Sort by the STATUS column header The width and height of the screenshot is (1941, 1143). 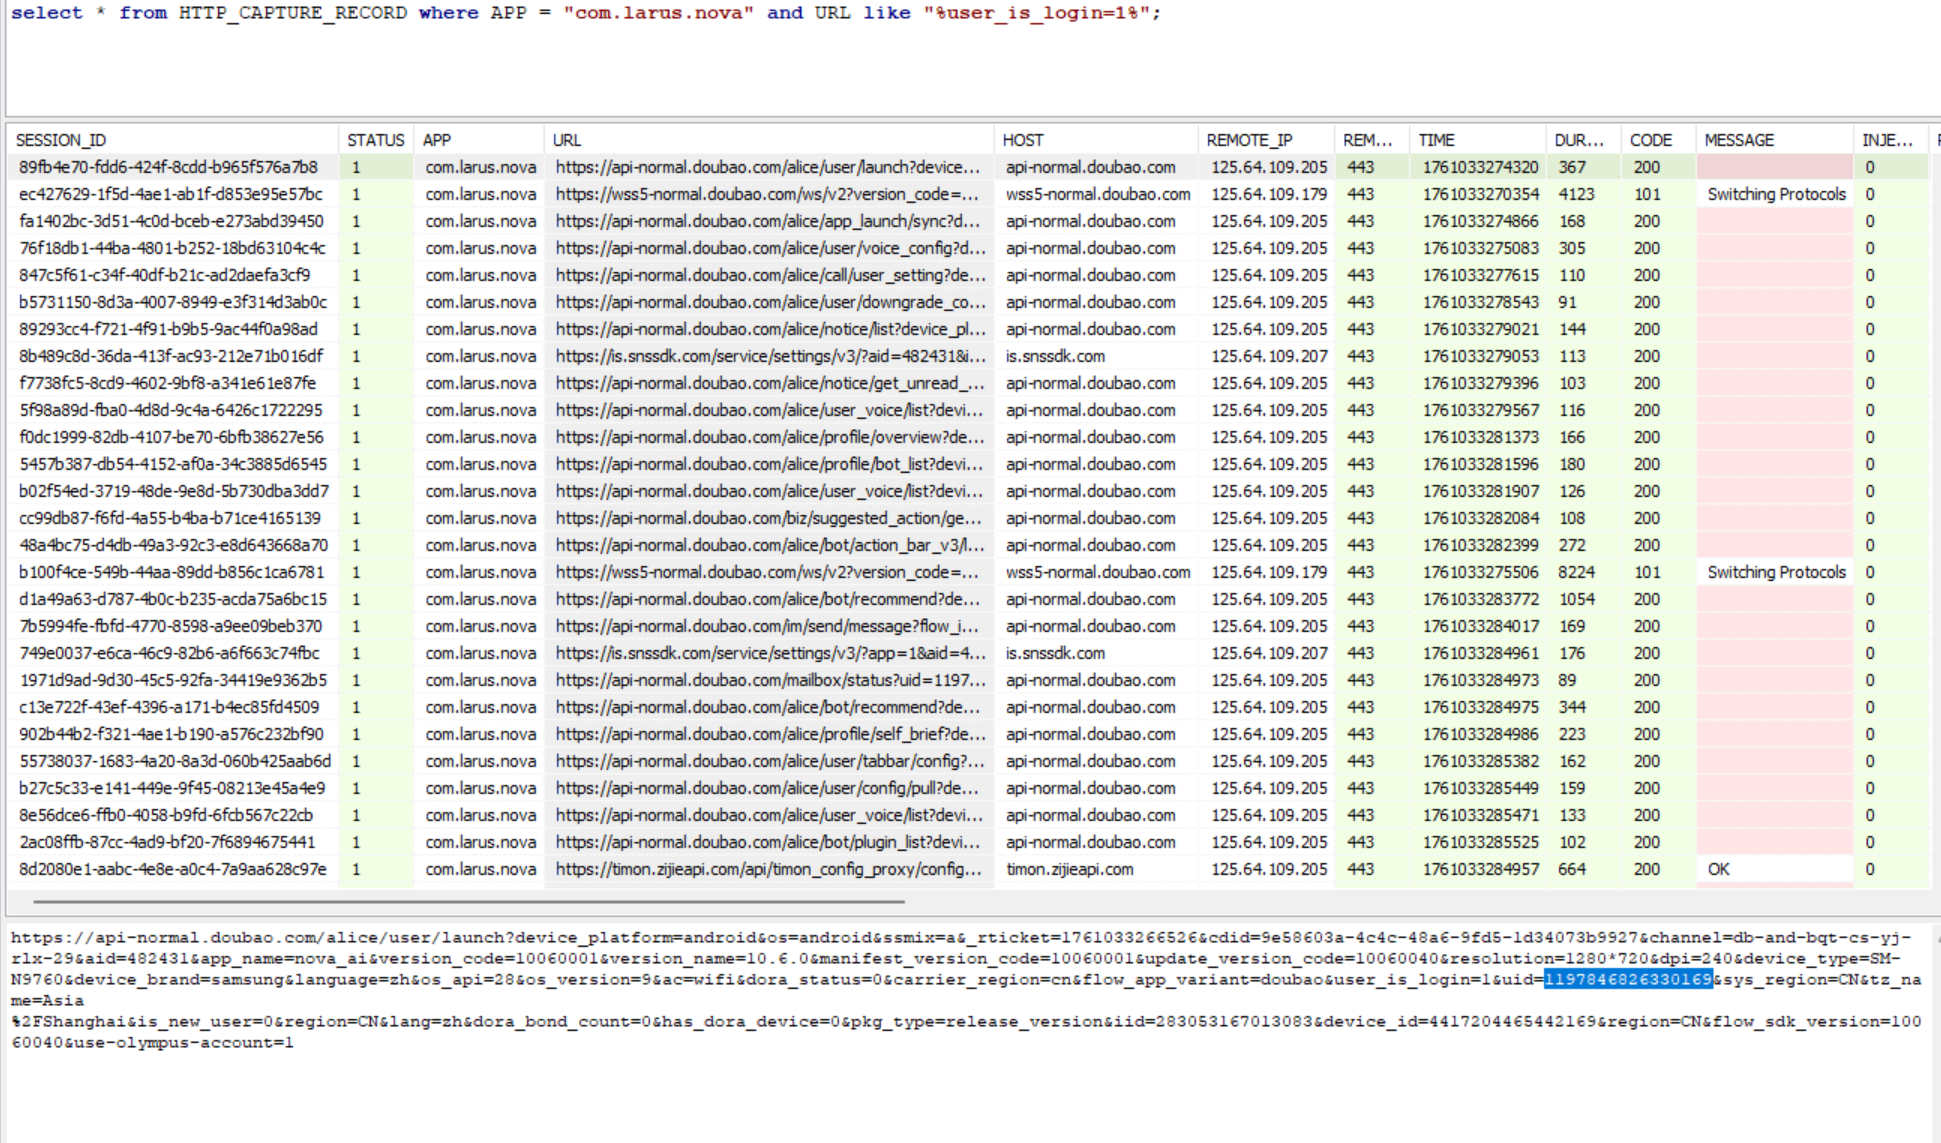pos(375,140)
